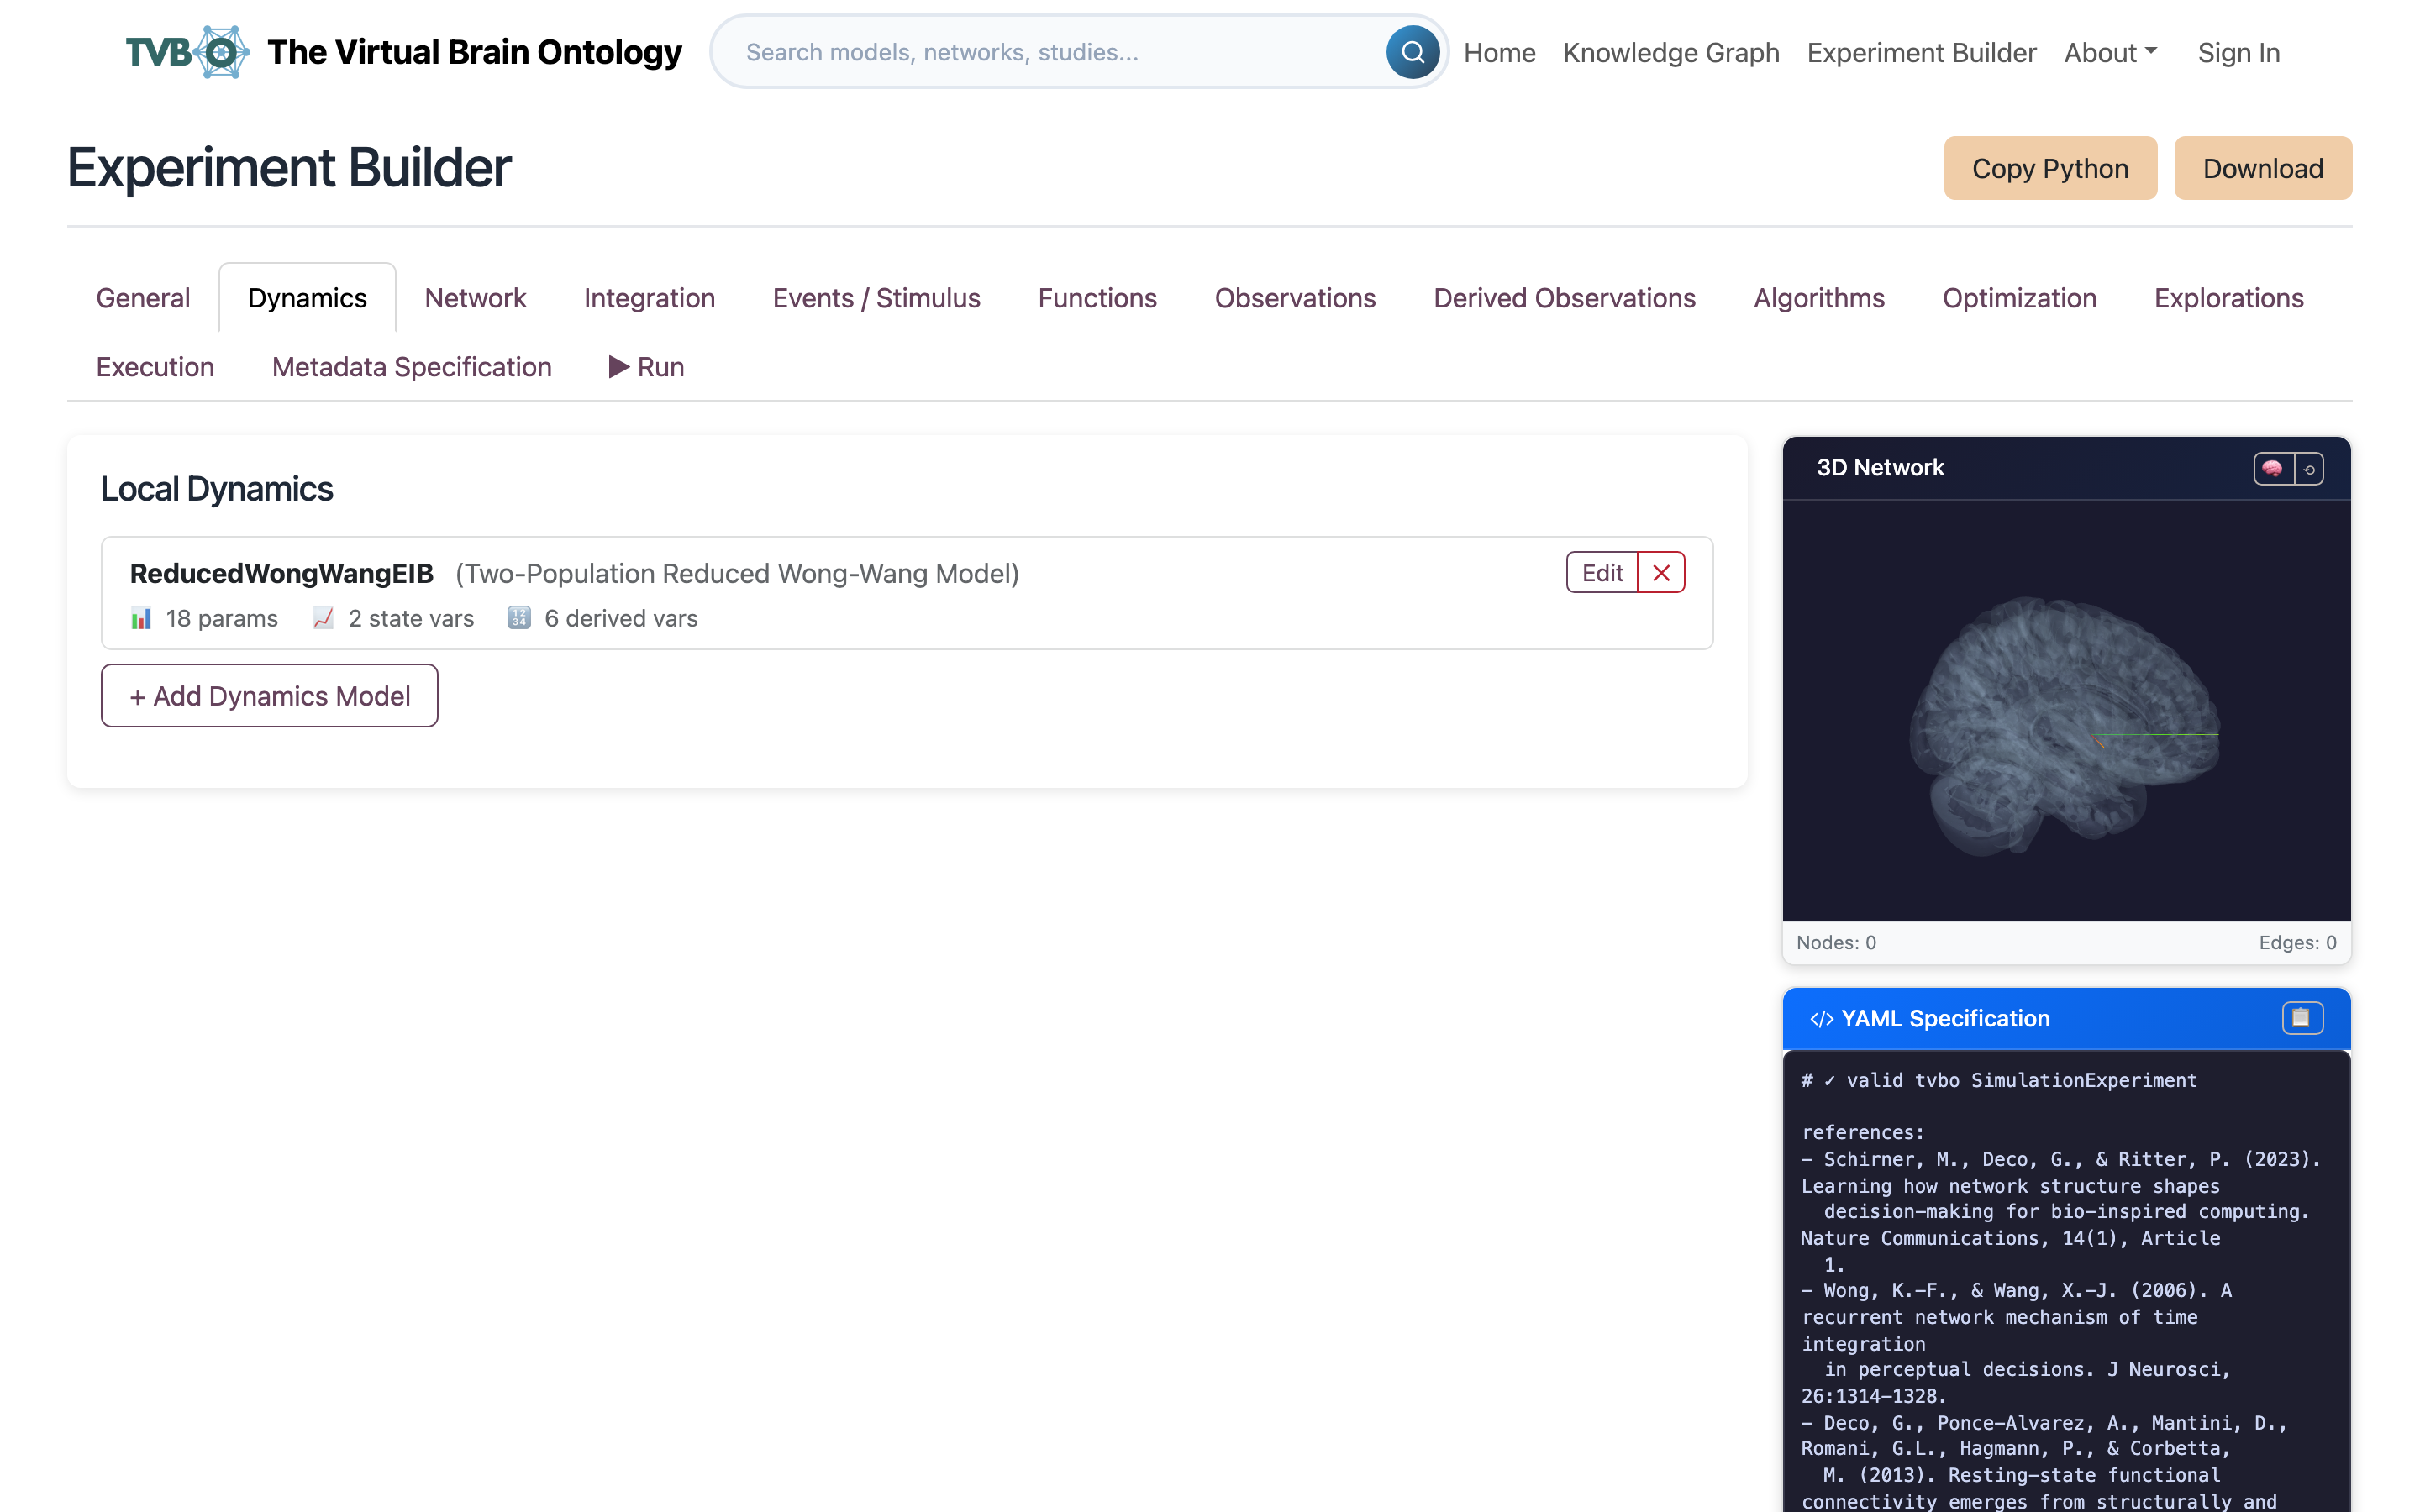This screenshot has width=2420, height=1512.
Task: Click 'Nodes: 0' status text
Action: click(1836, 943)
